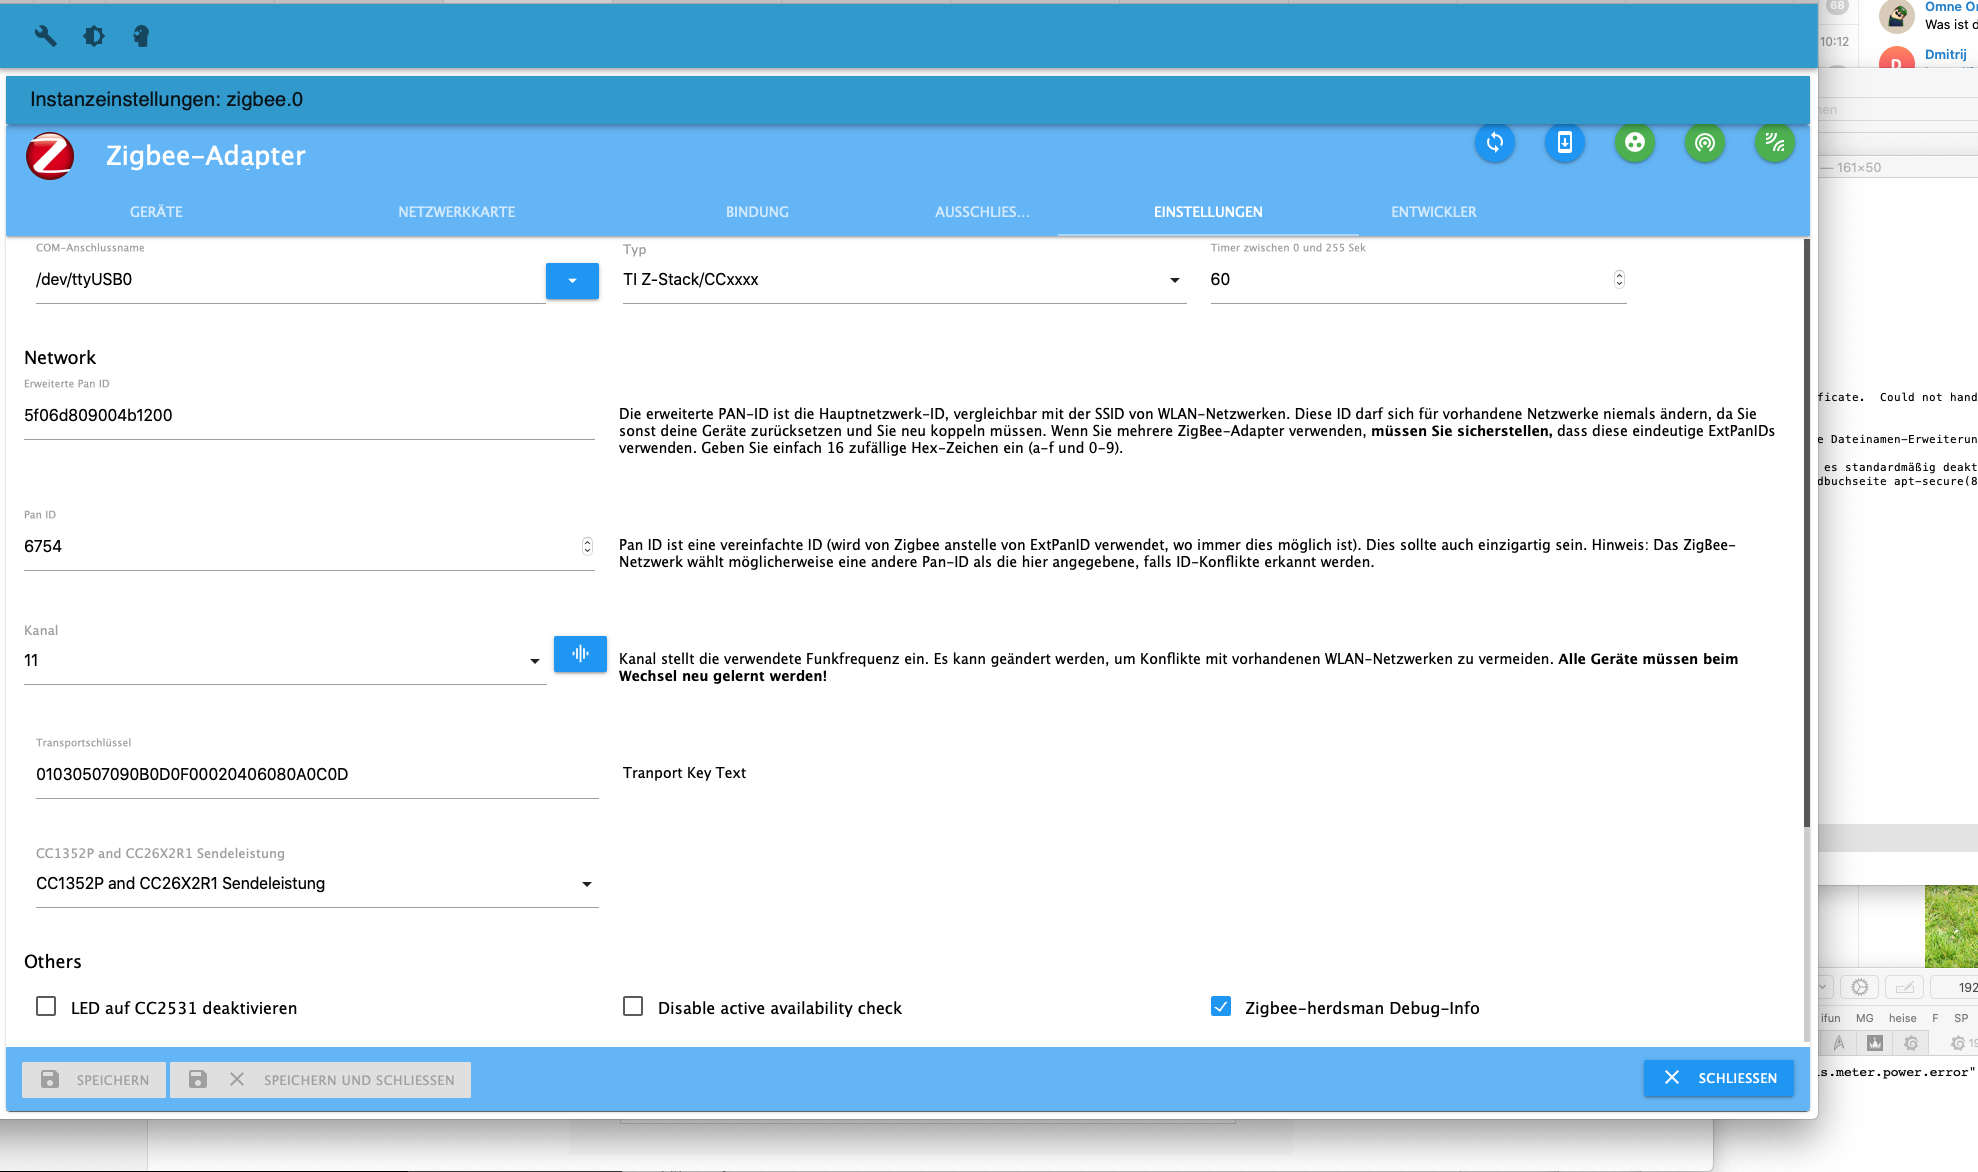Click the Erweiterte Pan ID input field
The width and height of the screenshot is (1978, 1172).
pos(309,416)
